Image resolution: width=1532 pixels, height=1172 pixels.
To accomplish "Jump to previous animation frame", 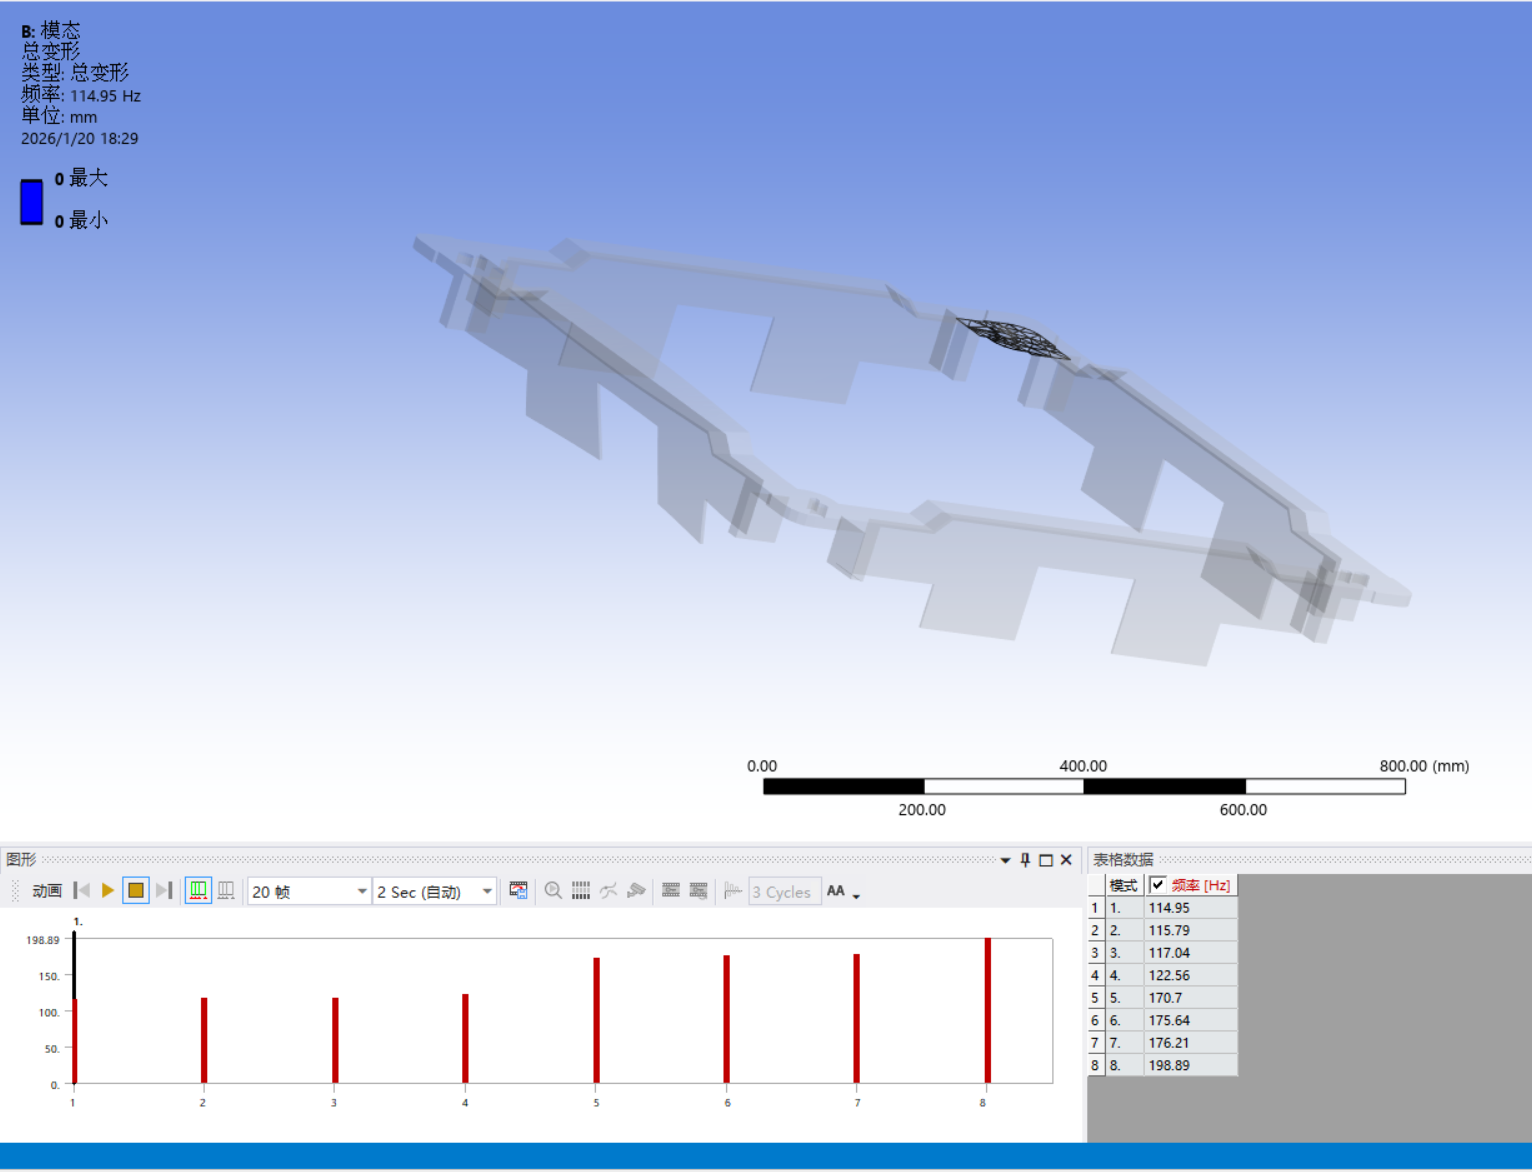I will [x=82, y=890].
